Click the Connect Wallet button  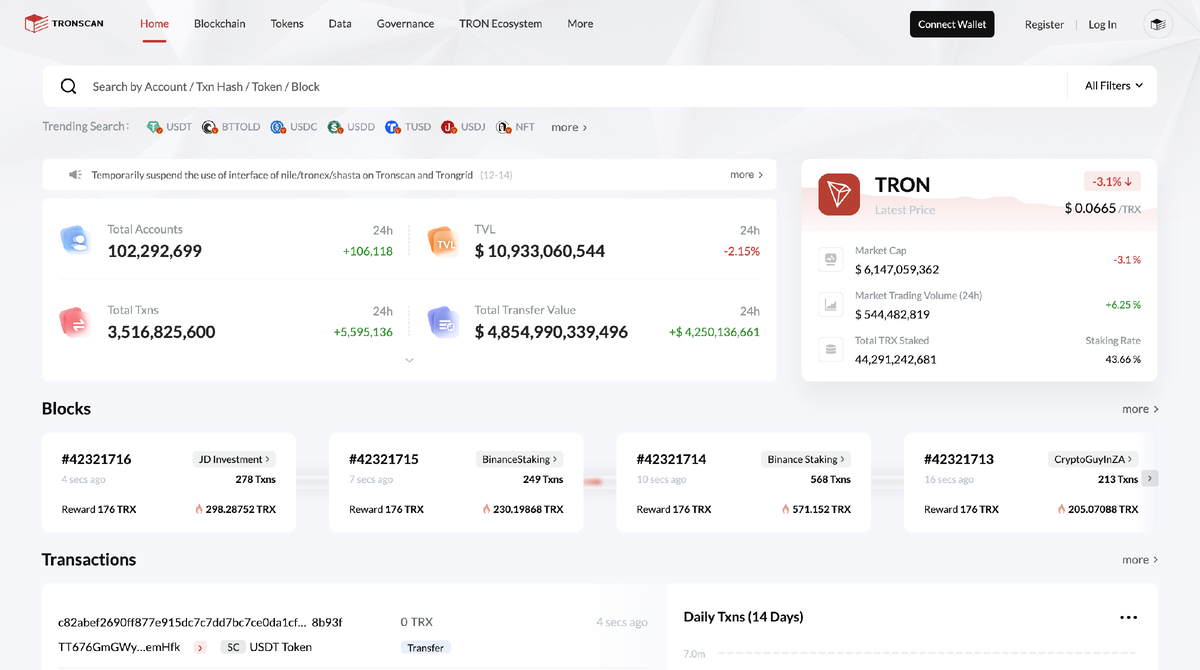point(952,24)
